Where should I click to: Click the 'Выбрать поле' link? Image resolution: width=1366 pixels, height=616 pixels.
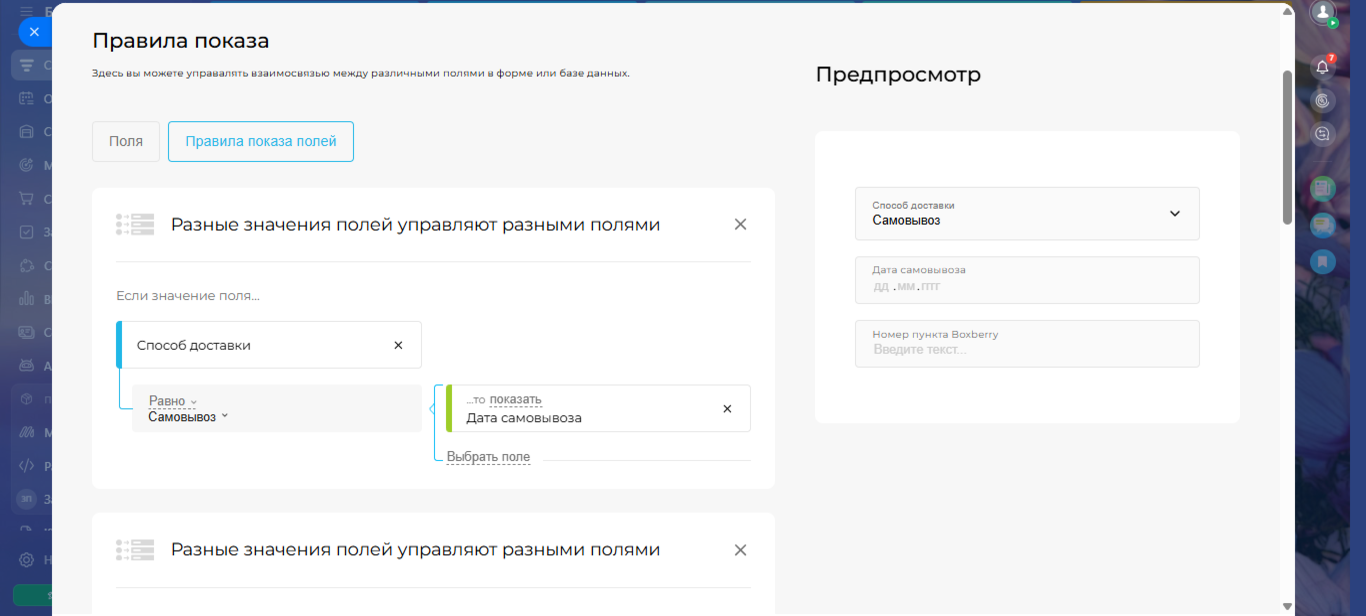pyautogui.click(x=488, y=457)
